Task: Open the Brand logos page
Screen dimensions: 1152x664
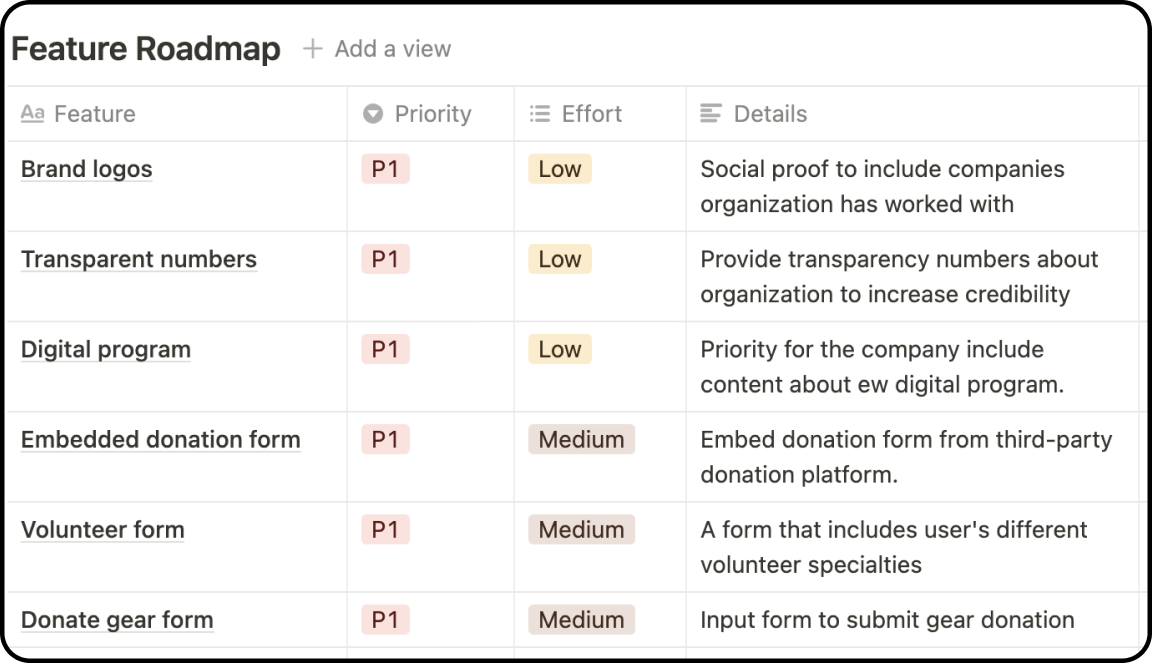Action: [87, 169]
